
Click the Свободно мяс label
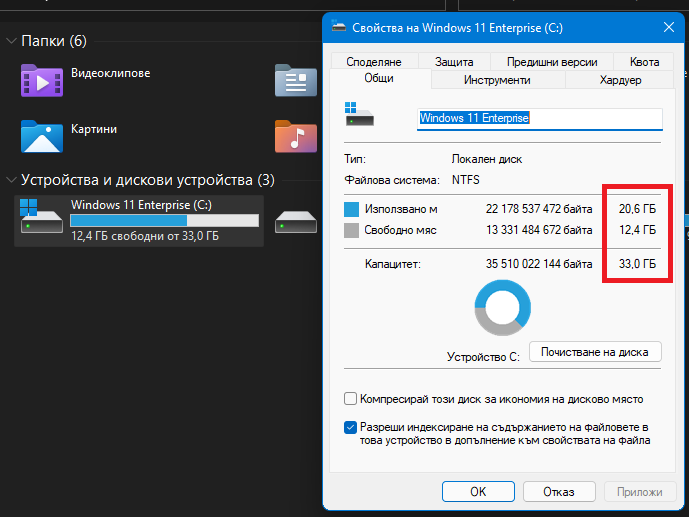click(x=400, y=230)
